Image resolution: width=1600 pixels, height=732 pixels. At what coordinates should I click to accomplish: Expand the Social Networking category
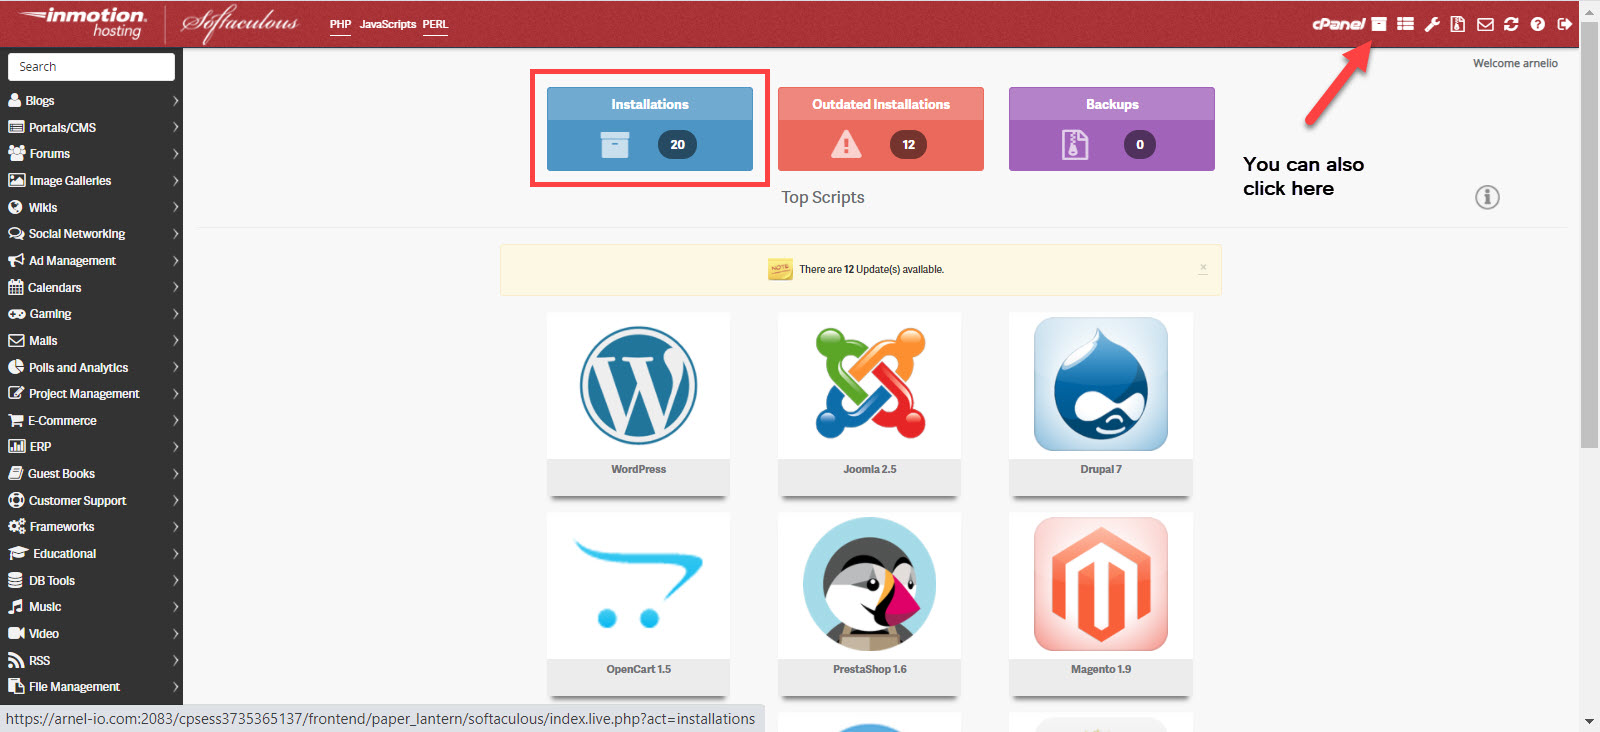[x=91, y=234]
